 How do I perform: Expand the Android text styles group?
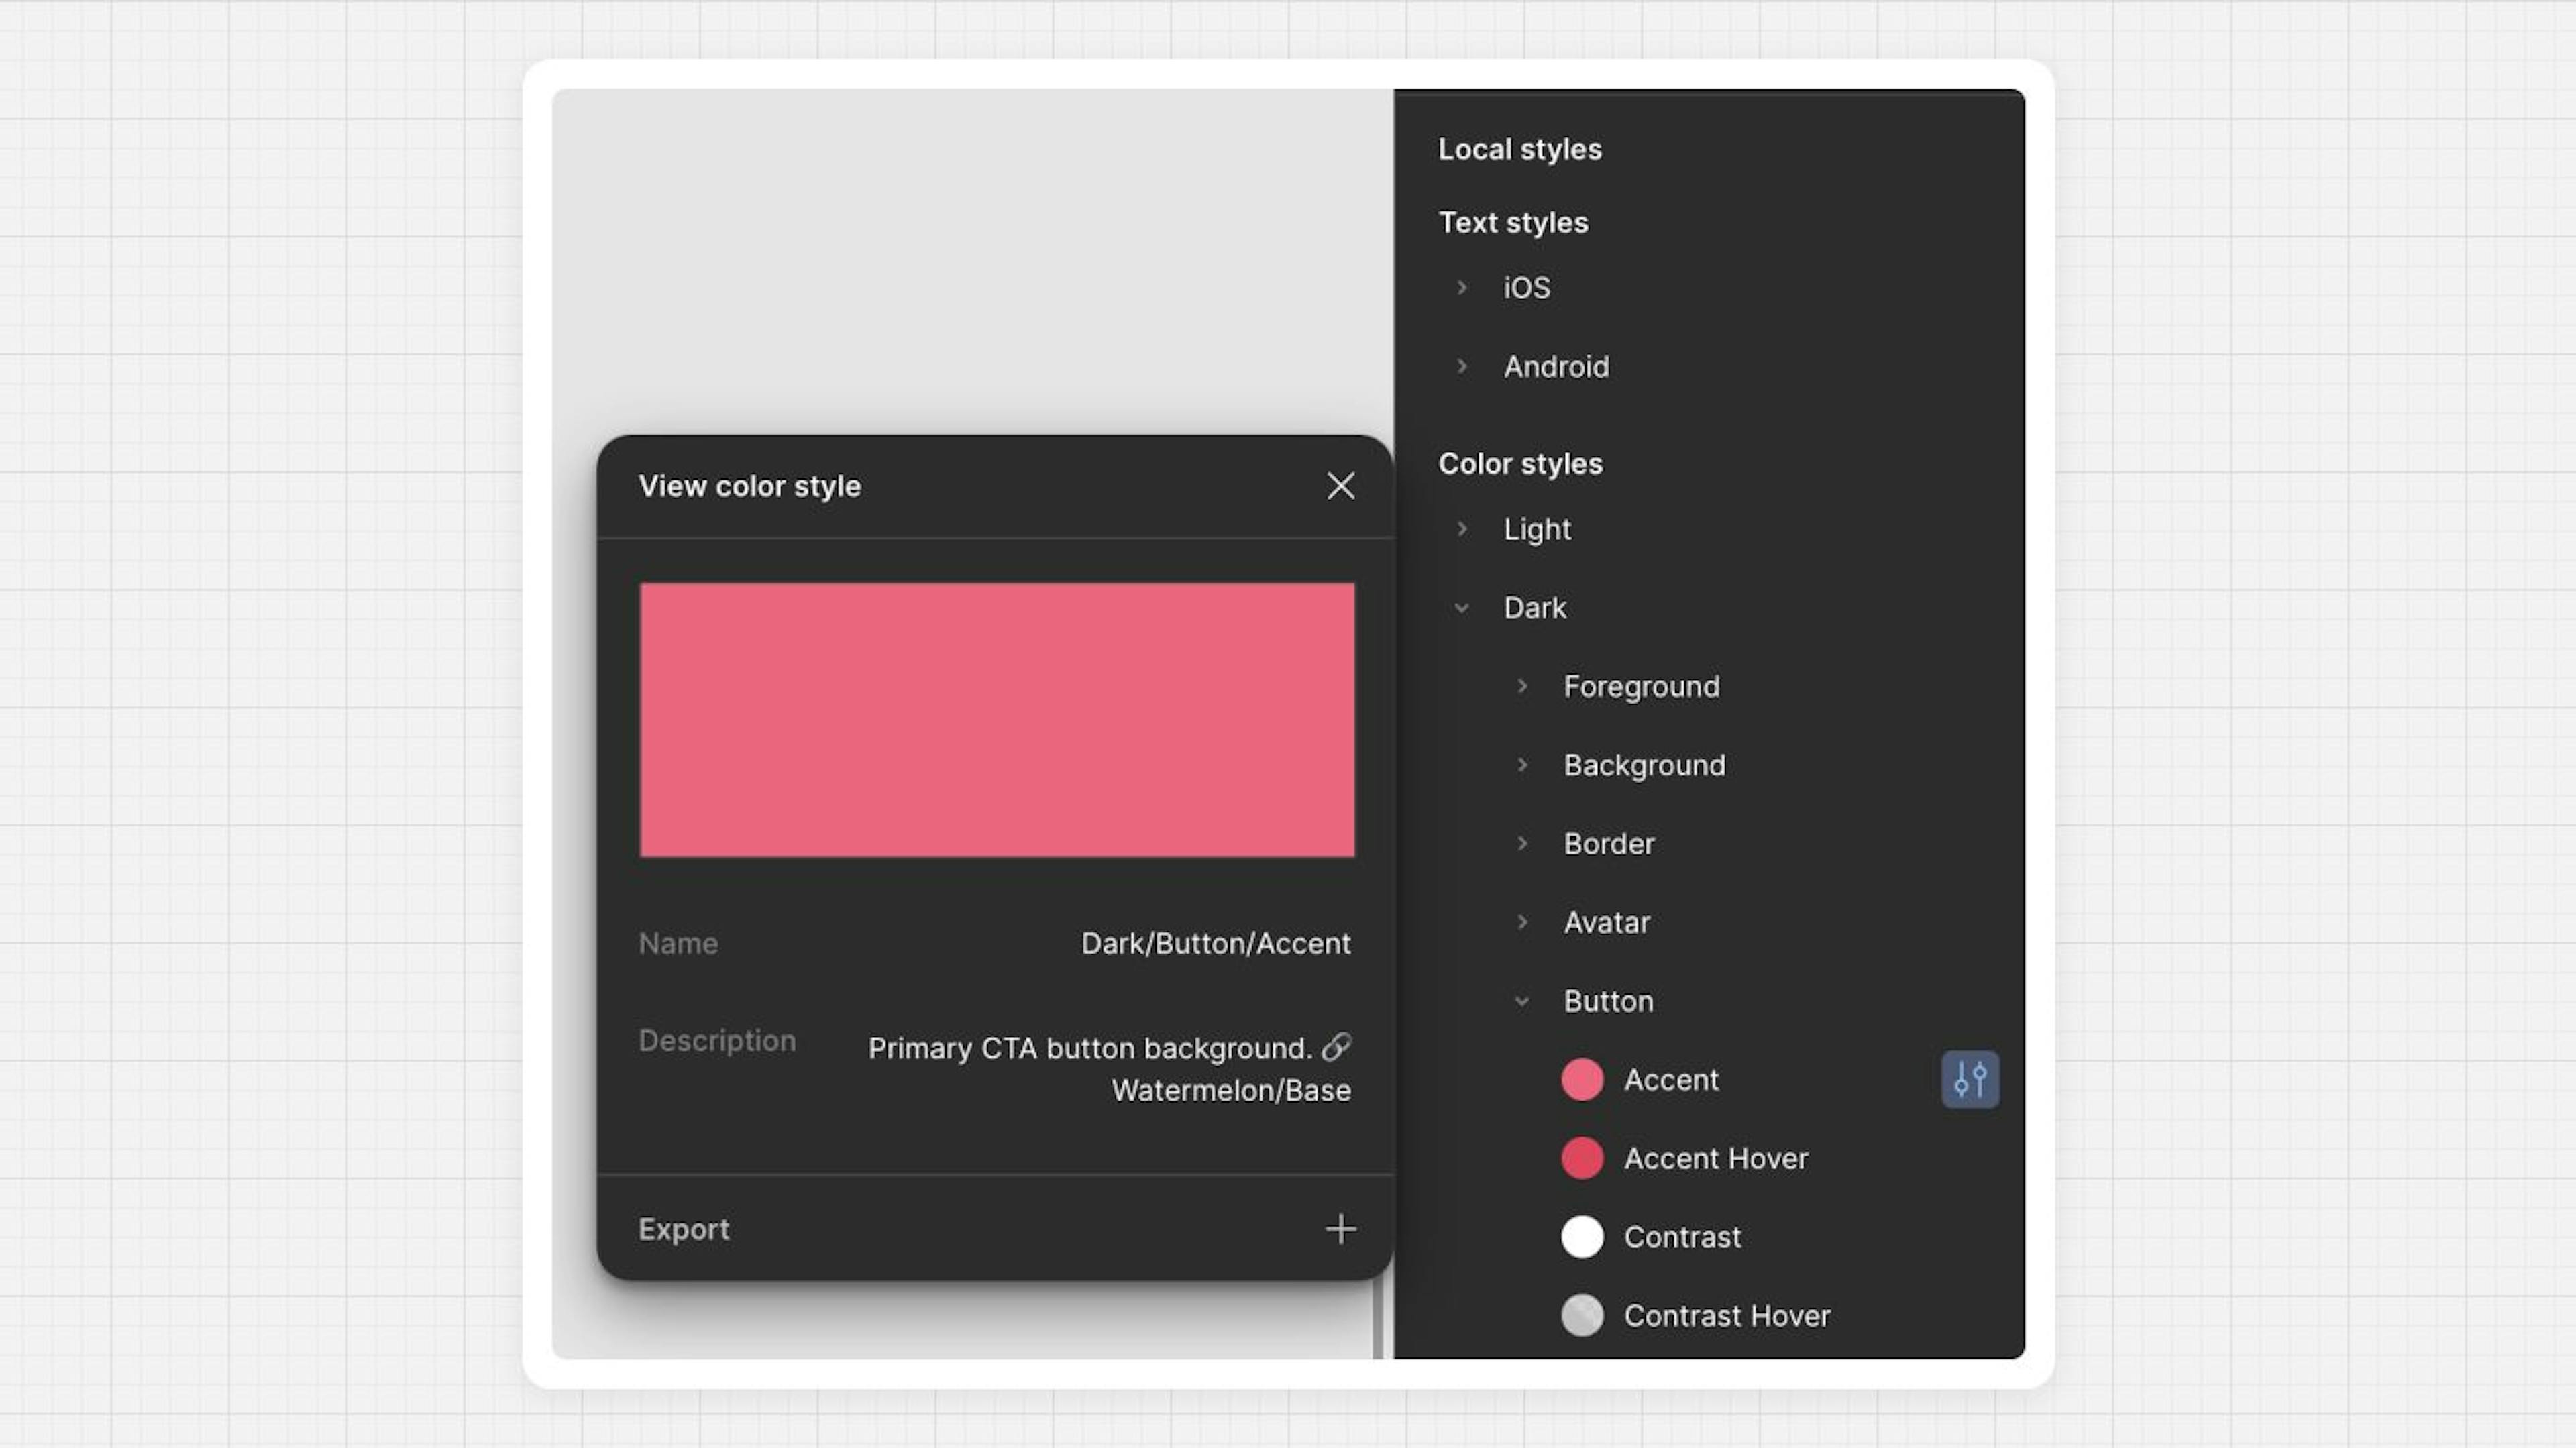[x=1462, y=366]
